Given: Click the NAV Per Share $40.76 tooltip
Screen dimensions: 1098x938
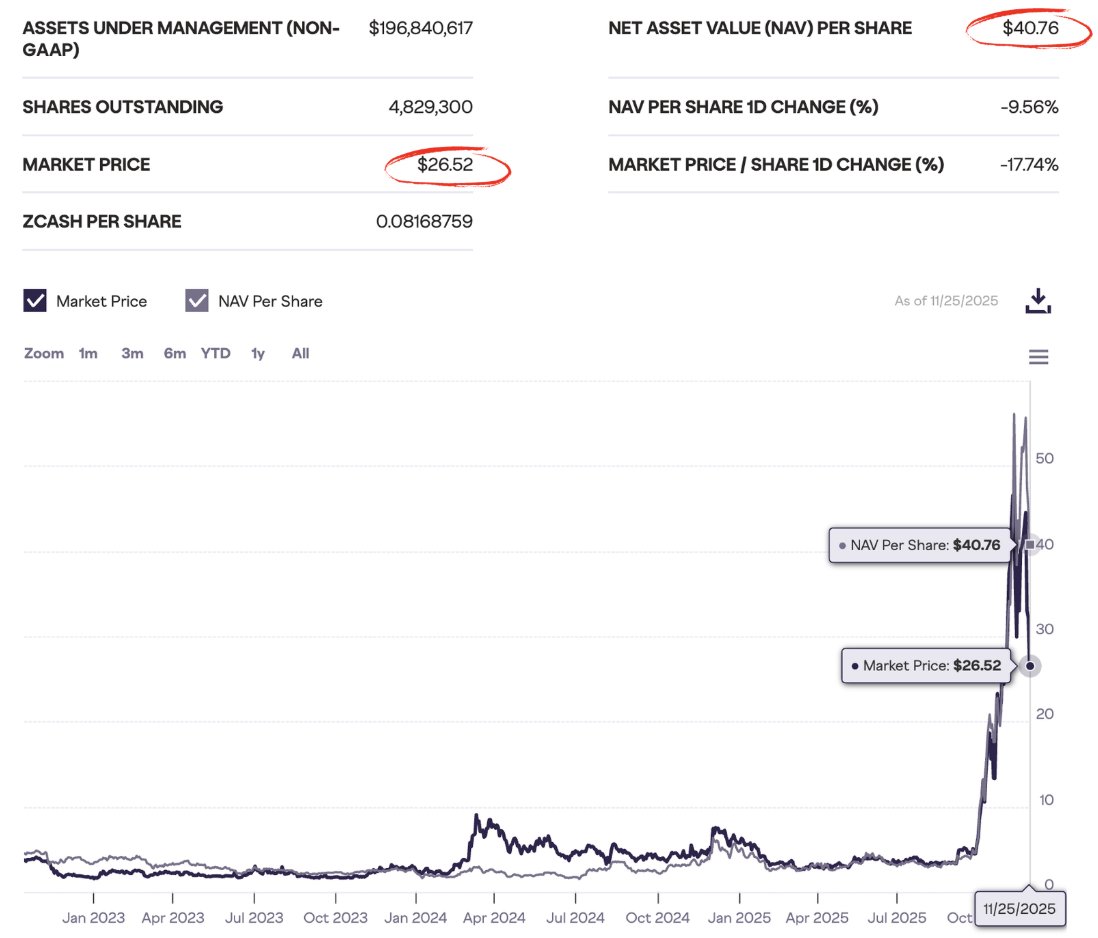Looking at the screenshot, I should (x=920, y=546).
